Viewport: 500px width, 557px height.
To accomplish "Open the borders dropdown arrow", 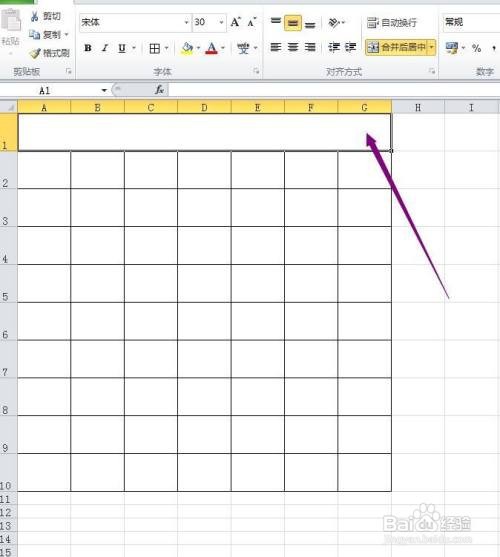I will click(166, 48).
